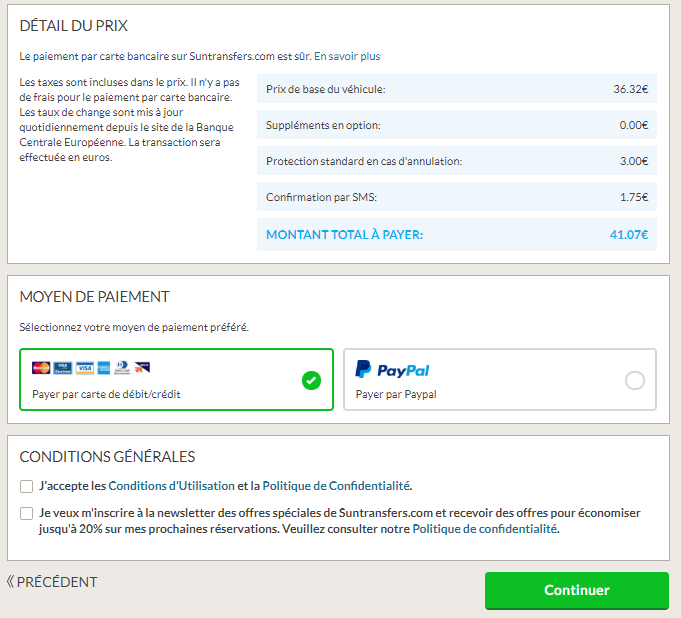Open the Politique de Confidentialité link after Conditions

(336, 486)
